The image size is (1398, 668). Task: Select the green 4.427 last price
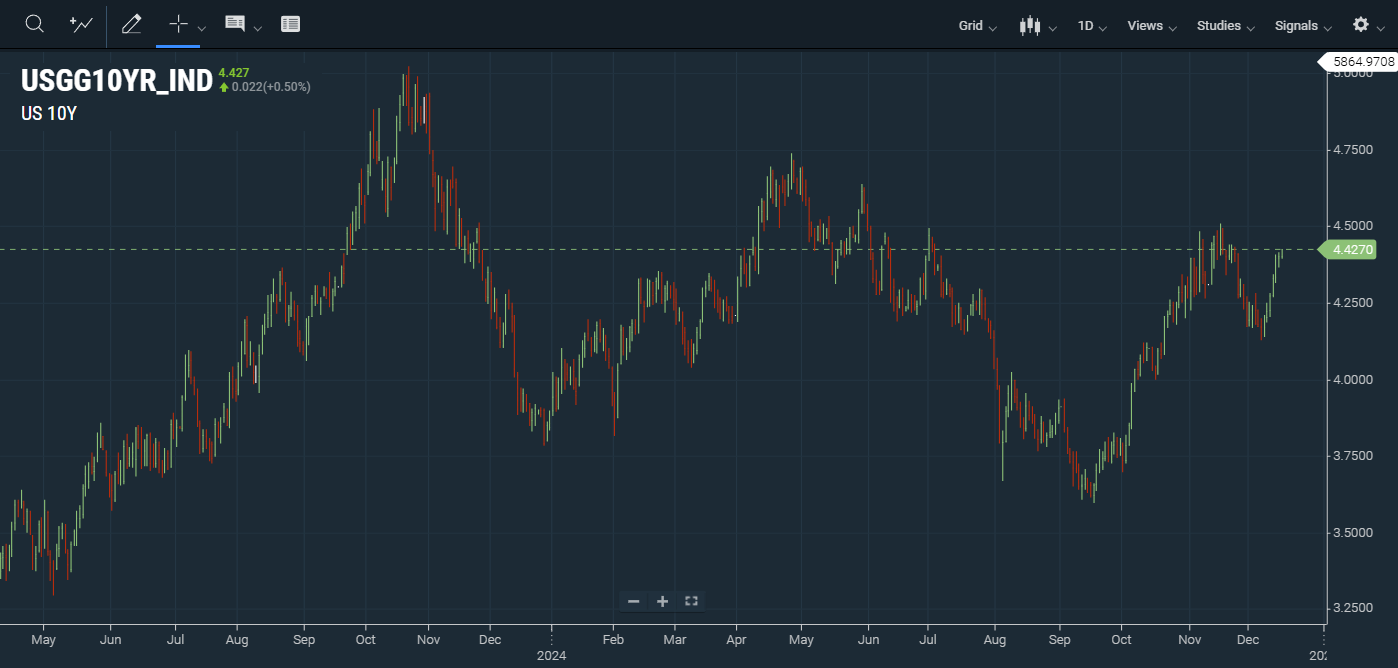click(233, 73)
